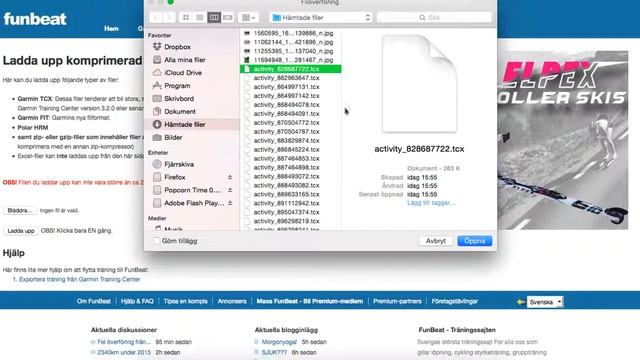Eject the Adobe Flash Player disk
Image resolution: width=640 pixels, height=360 pixels.
point(230,203)
